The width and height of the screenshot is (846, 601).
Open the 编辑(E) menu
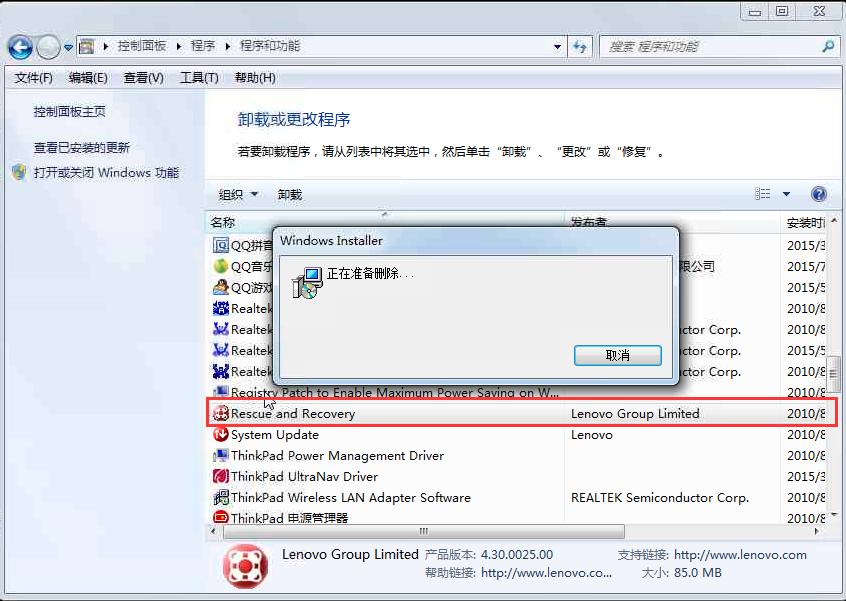(85, 77)
